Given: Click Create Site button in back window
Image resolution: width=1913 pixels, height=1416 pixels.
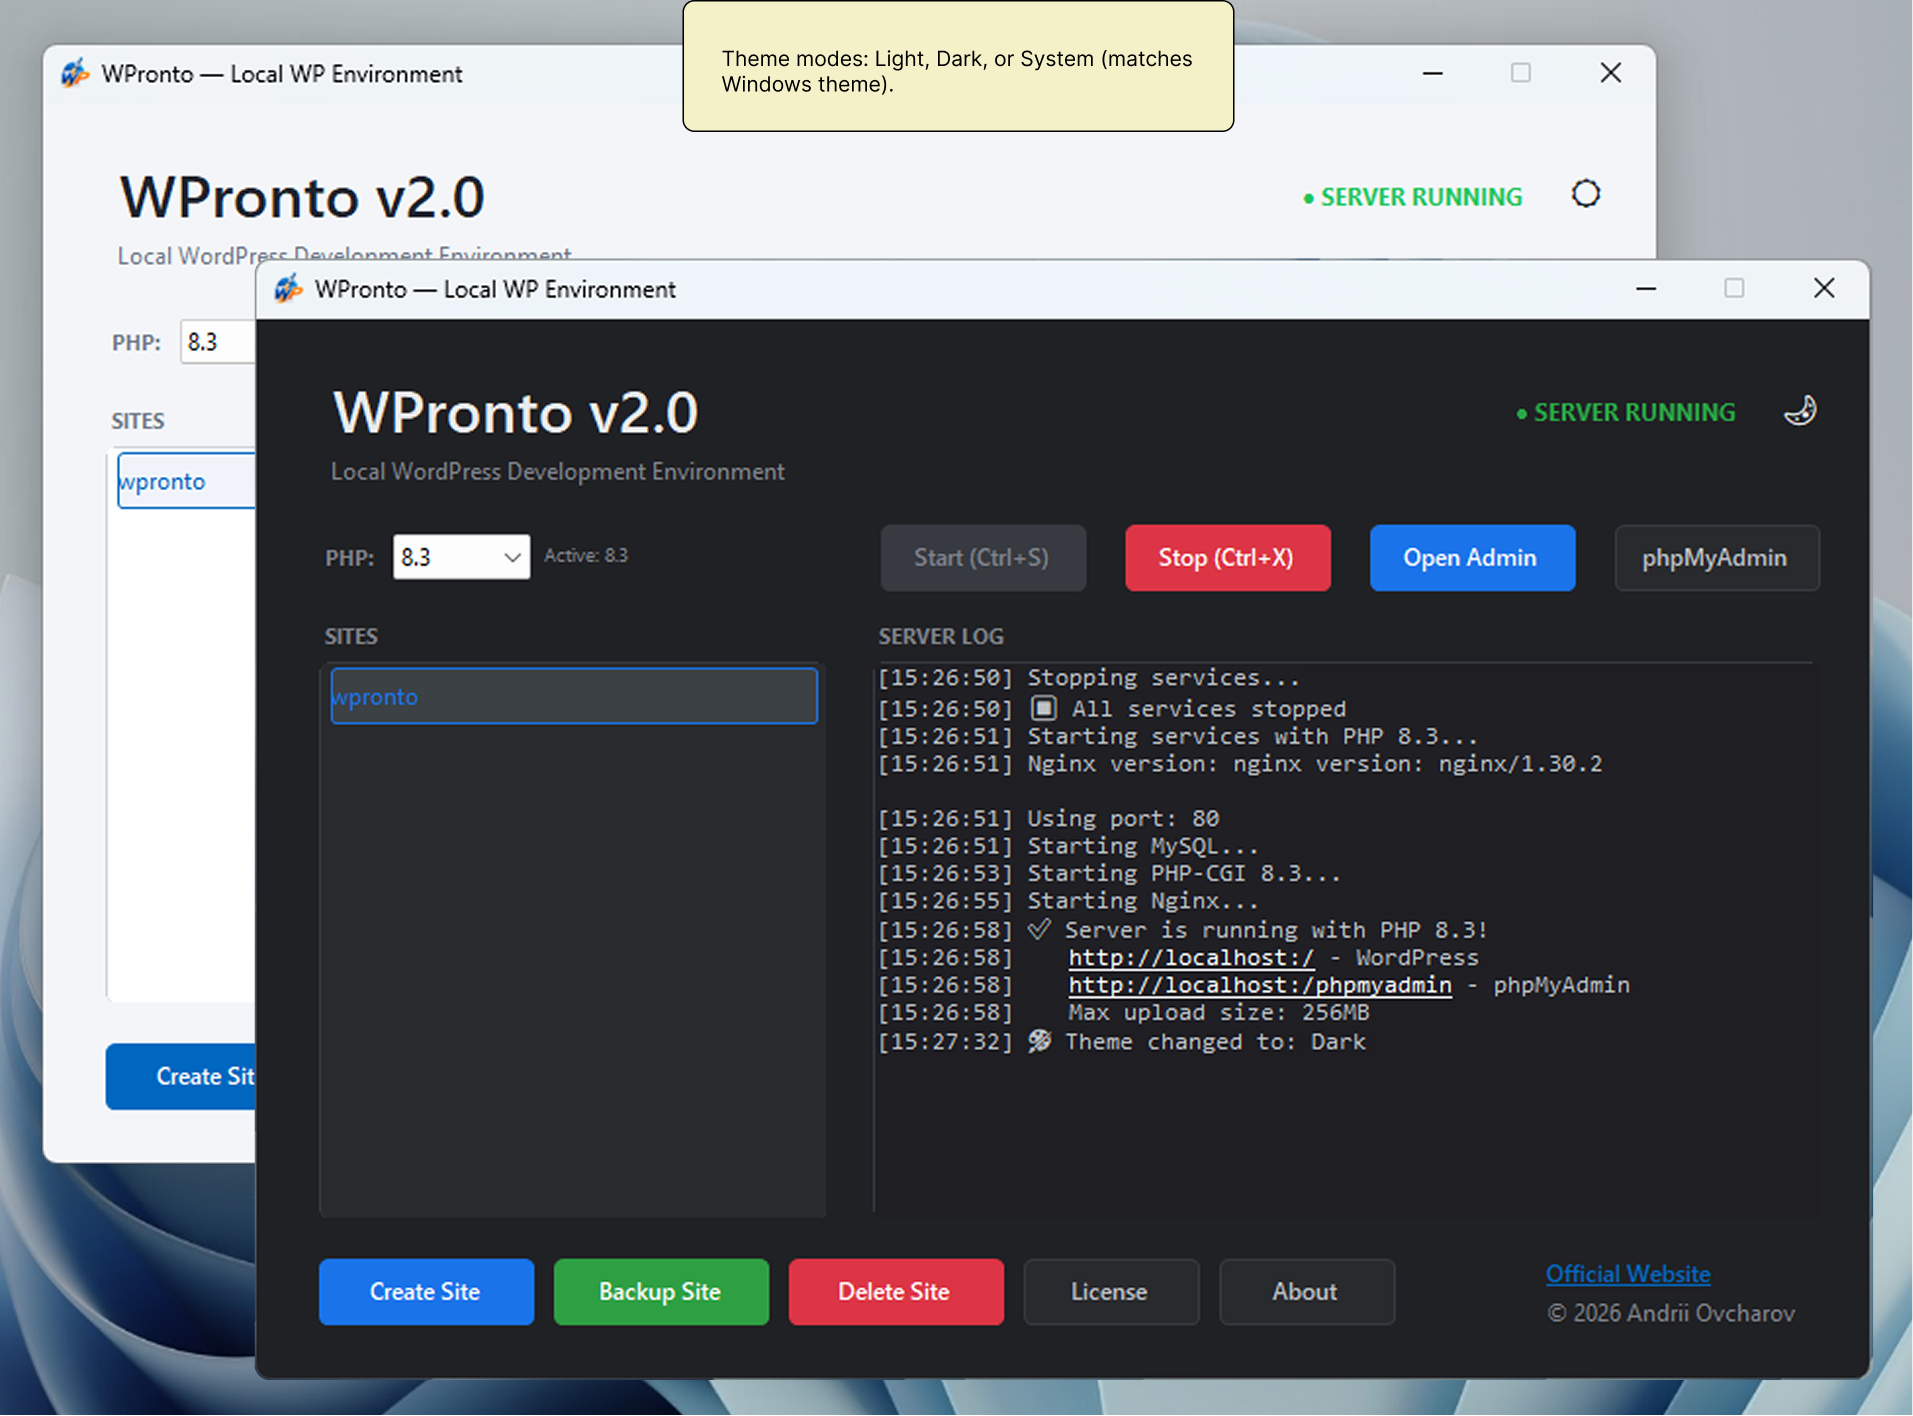Looking at the screenshot, I should tap(181, 1076).
